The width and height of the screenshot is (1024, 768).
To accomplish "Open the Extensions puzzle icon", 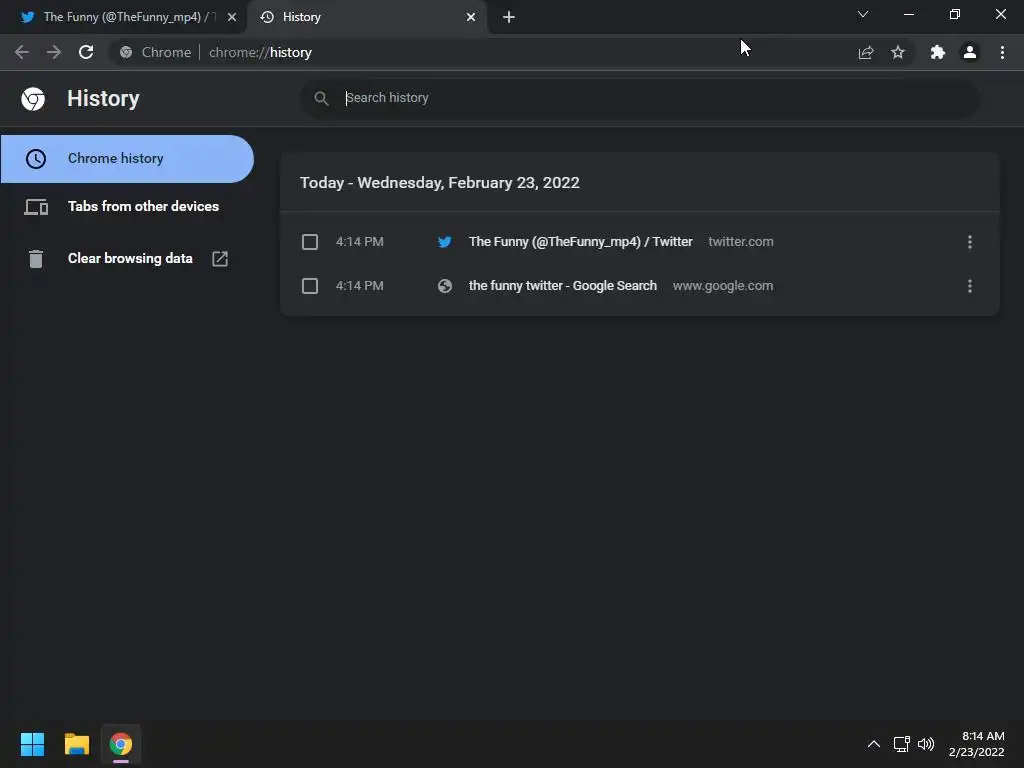I will click(938, 52).
